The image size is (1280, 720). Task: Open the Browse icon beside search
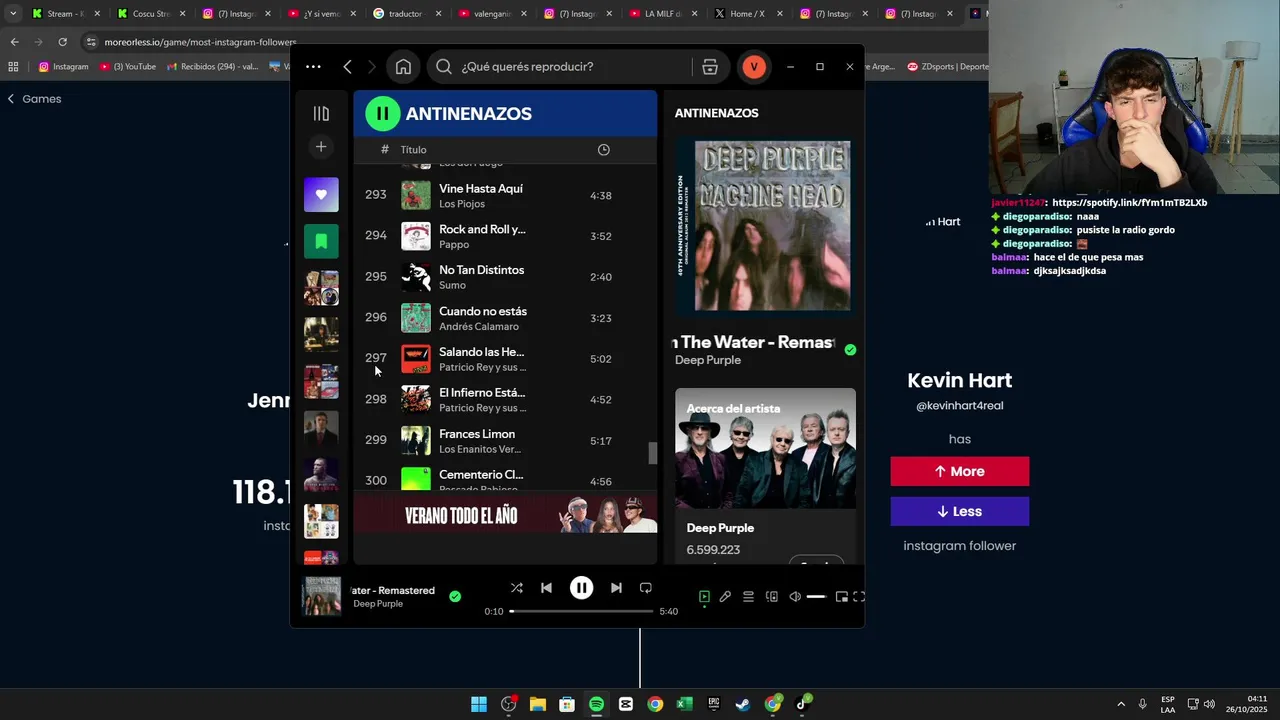[710, 67]
